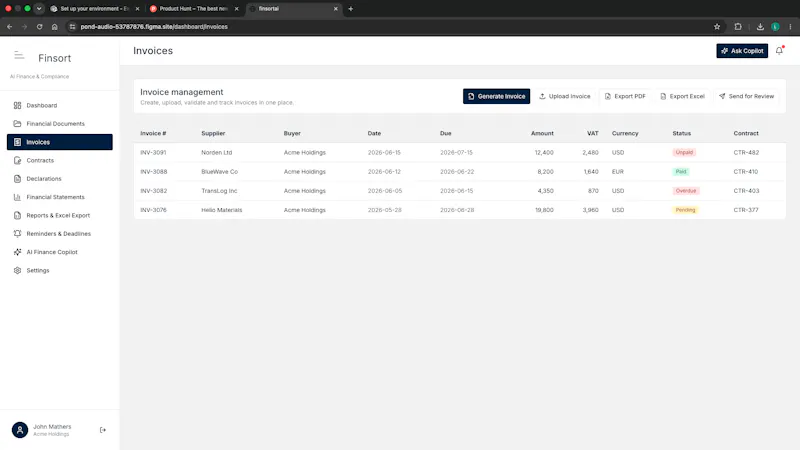Click the Paid status badge
The width and height of the screenshot is (800, 450).
pyautogui.click(x=681, y=172)
